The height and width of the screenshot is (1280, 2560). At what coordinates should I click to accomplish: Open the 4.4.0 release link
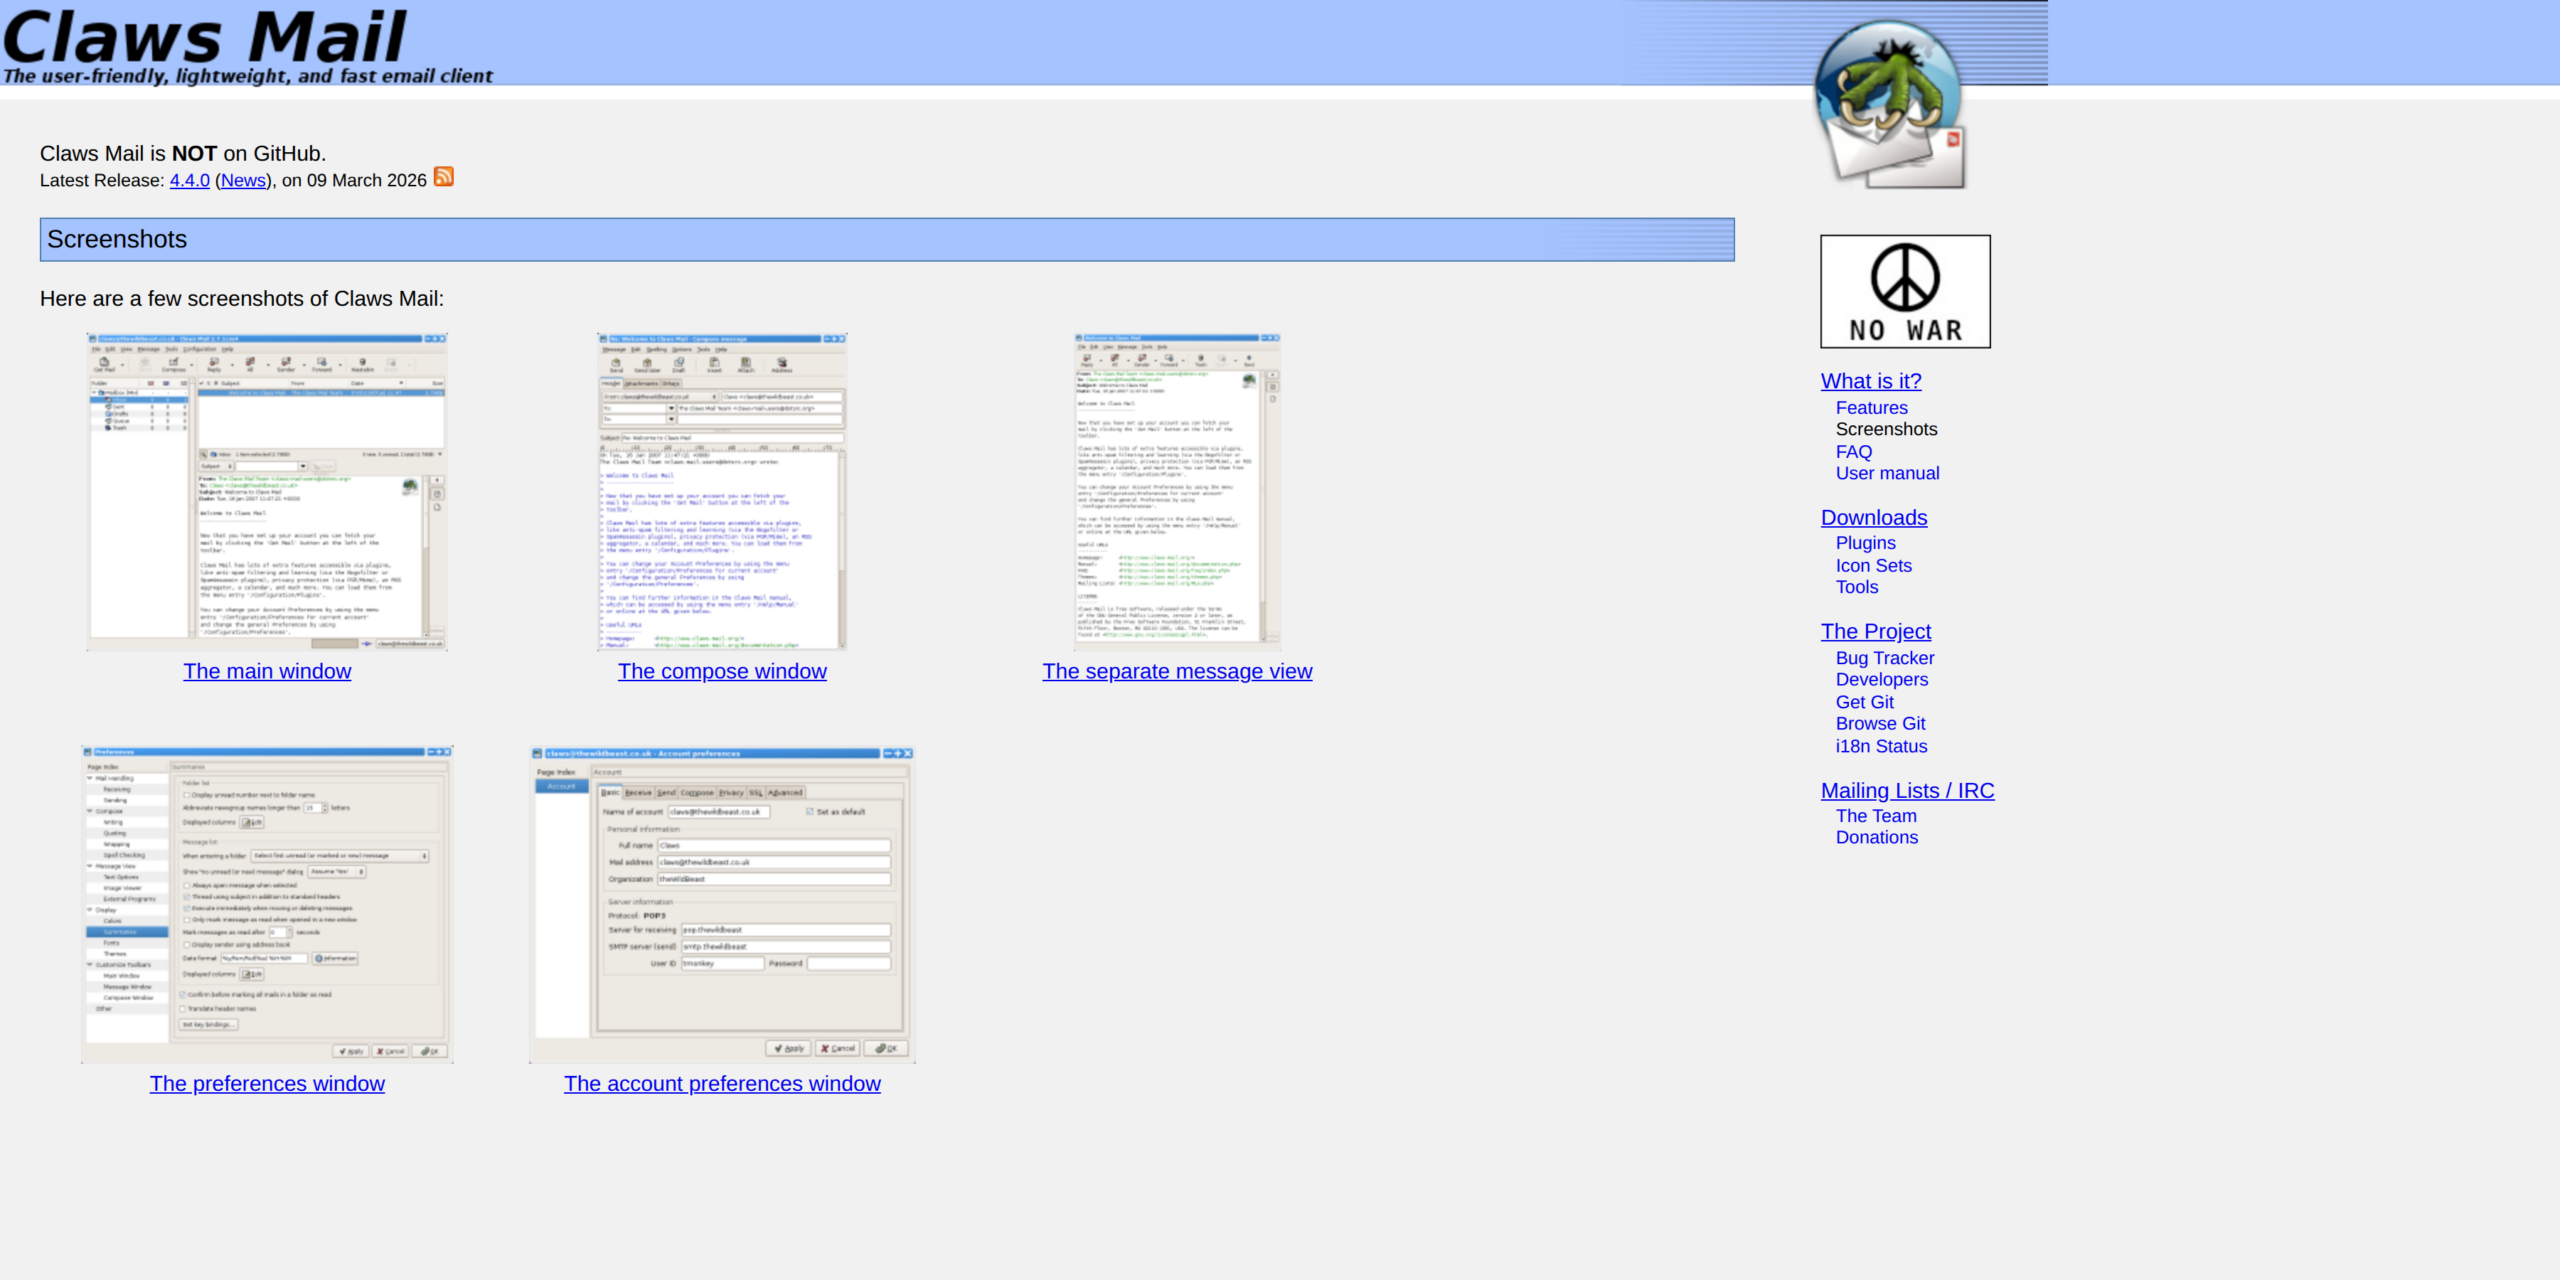tap(190, 180)
